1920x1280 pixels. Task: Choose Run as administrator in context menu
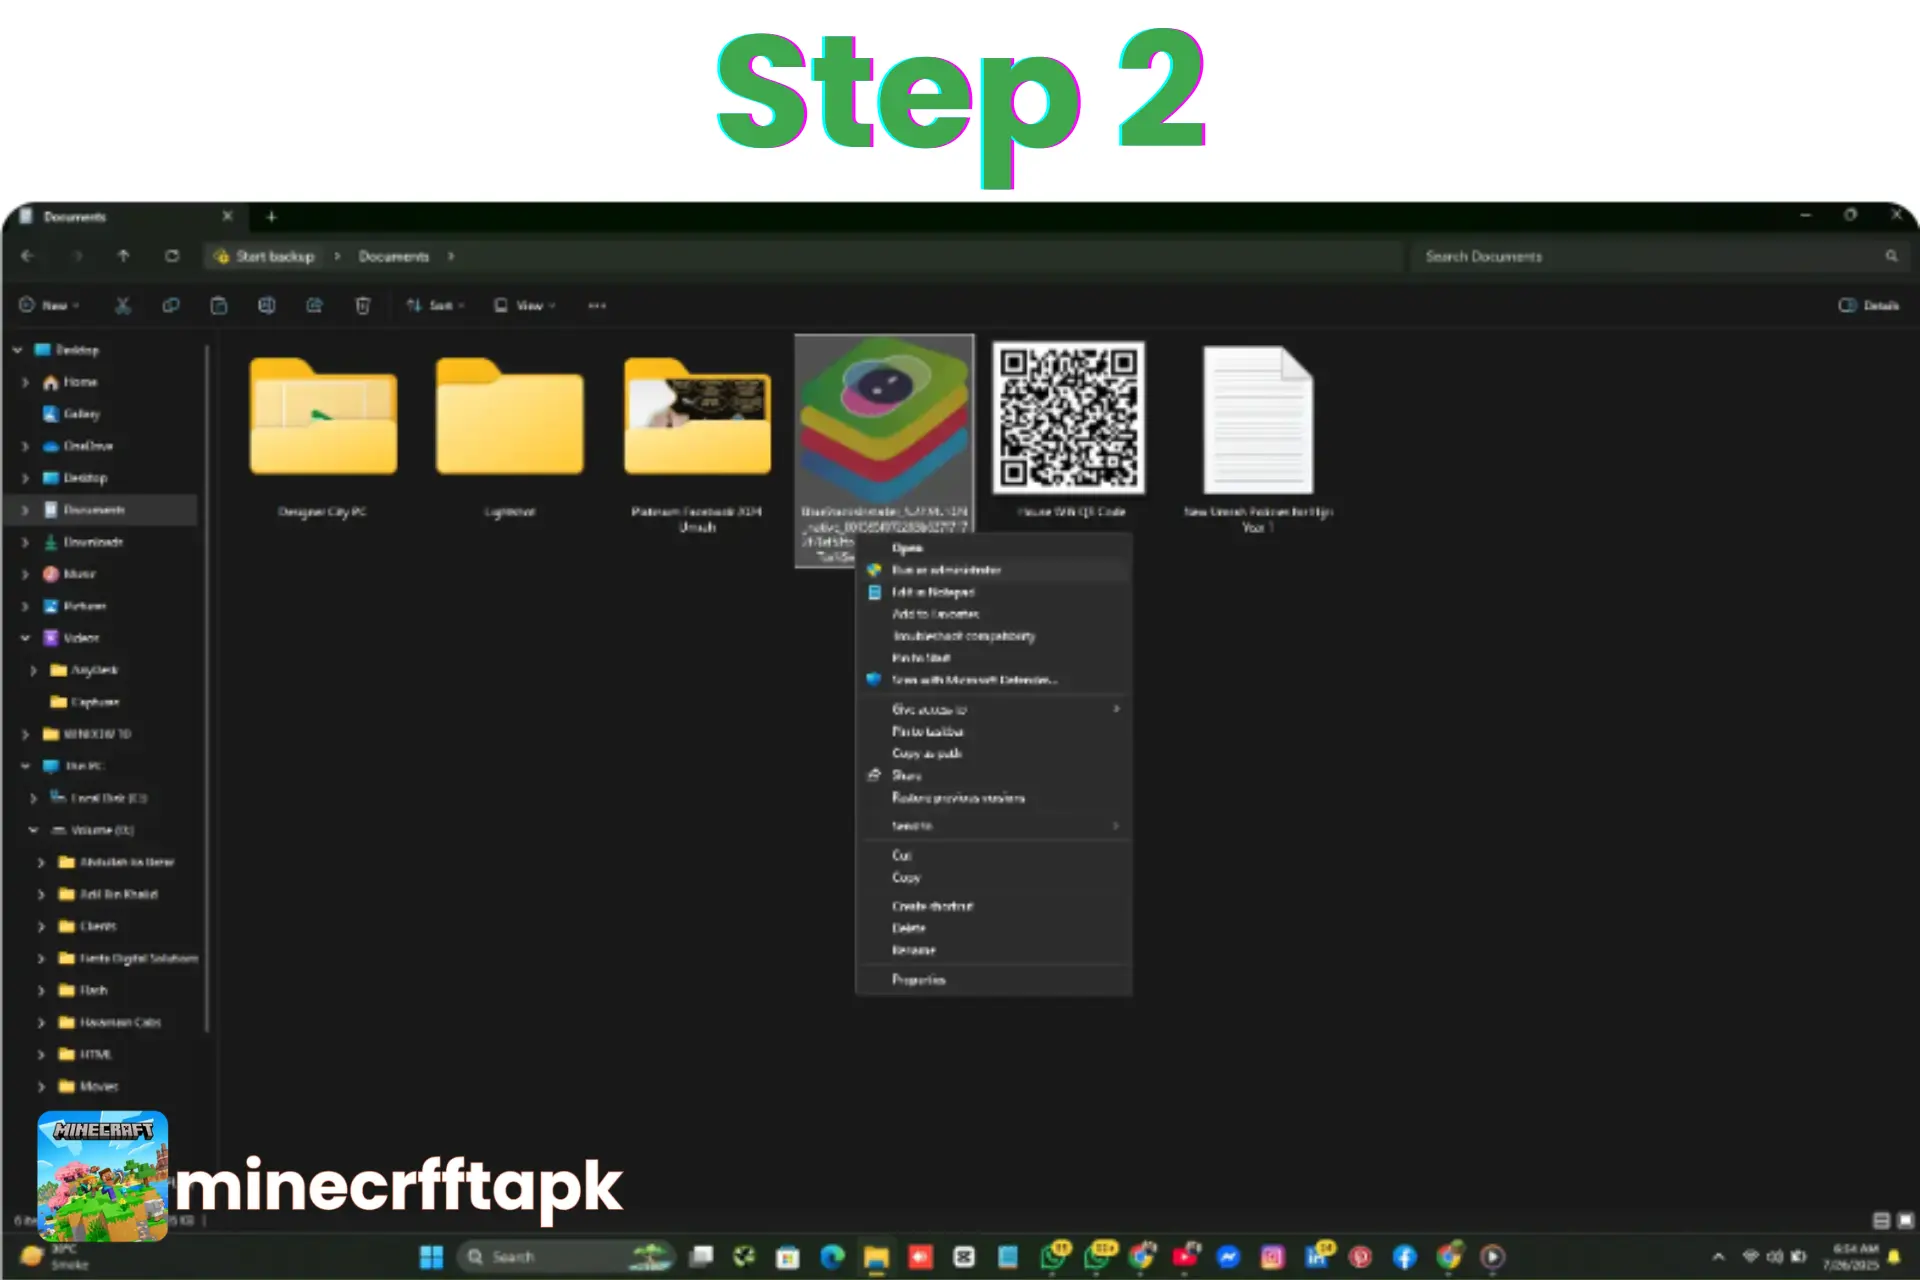coord(994,570)
